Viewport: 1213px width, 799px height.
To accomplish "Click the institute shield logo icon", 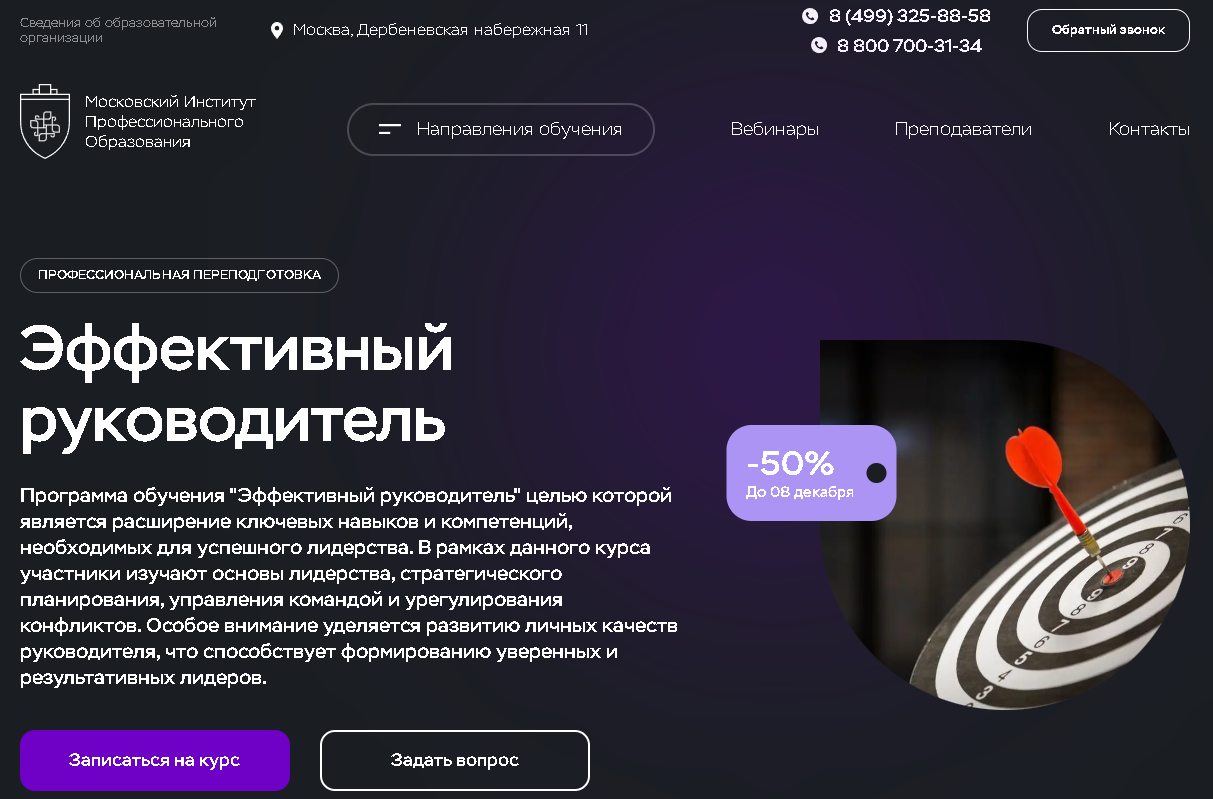I will tap(45, 122).
